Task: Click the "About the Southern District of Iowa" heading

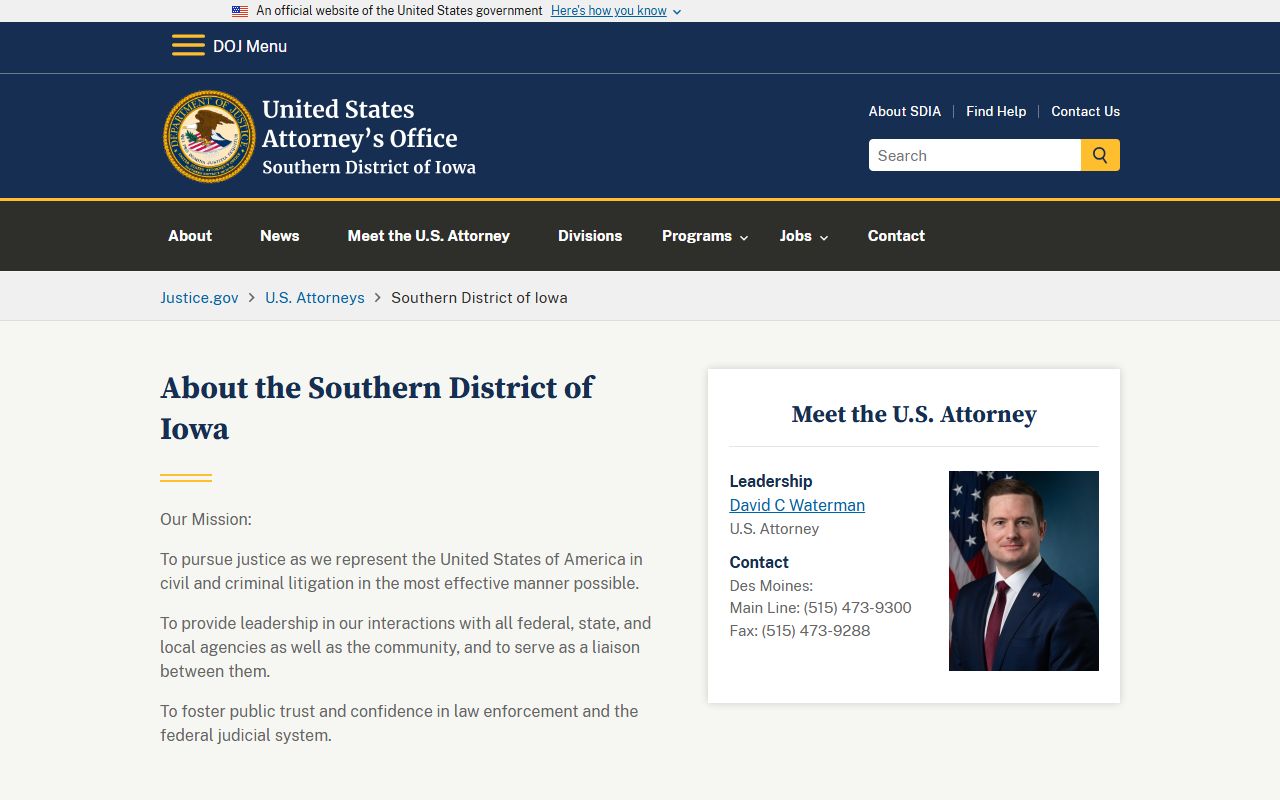Action: click(377, 408)
